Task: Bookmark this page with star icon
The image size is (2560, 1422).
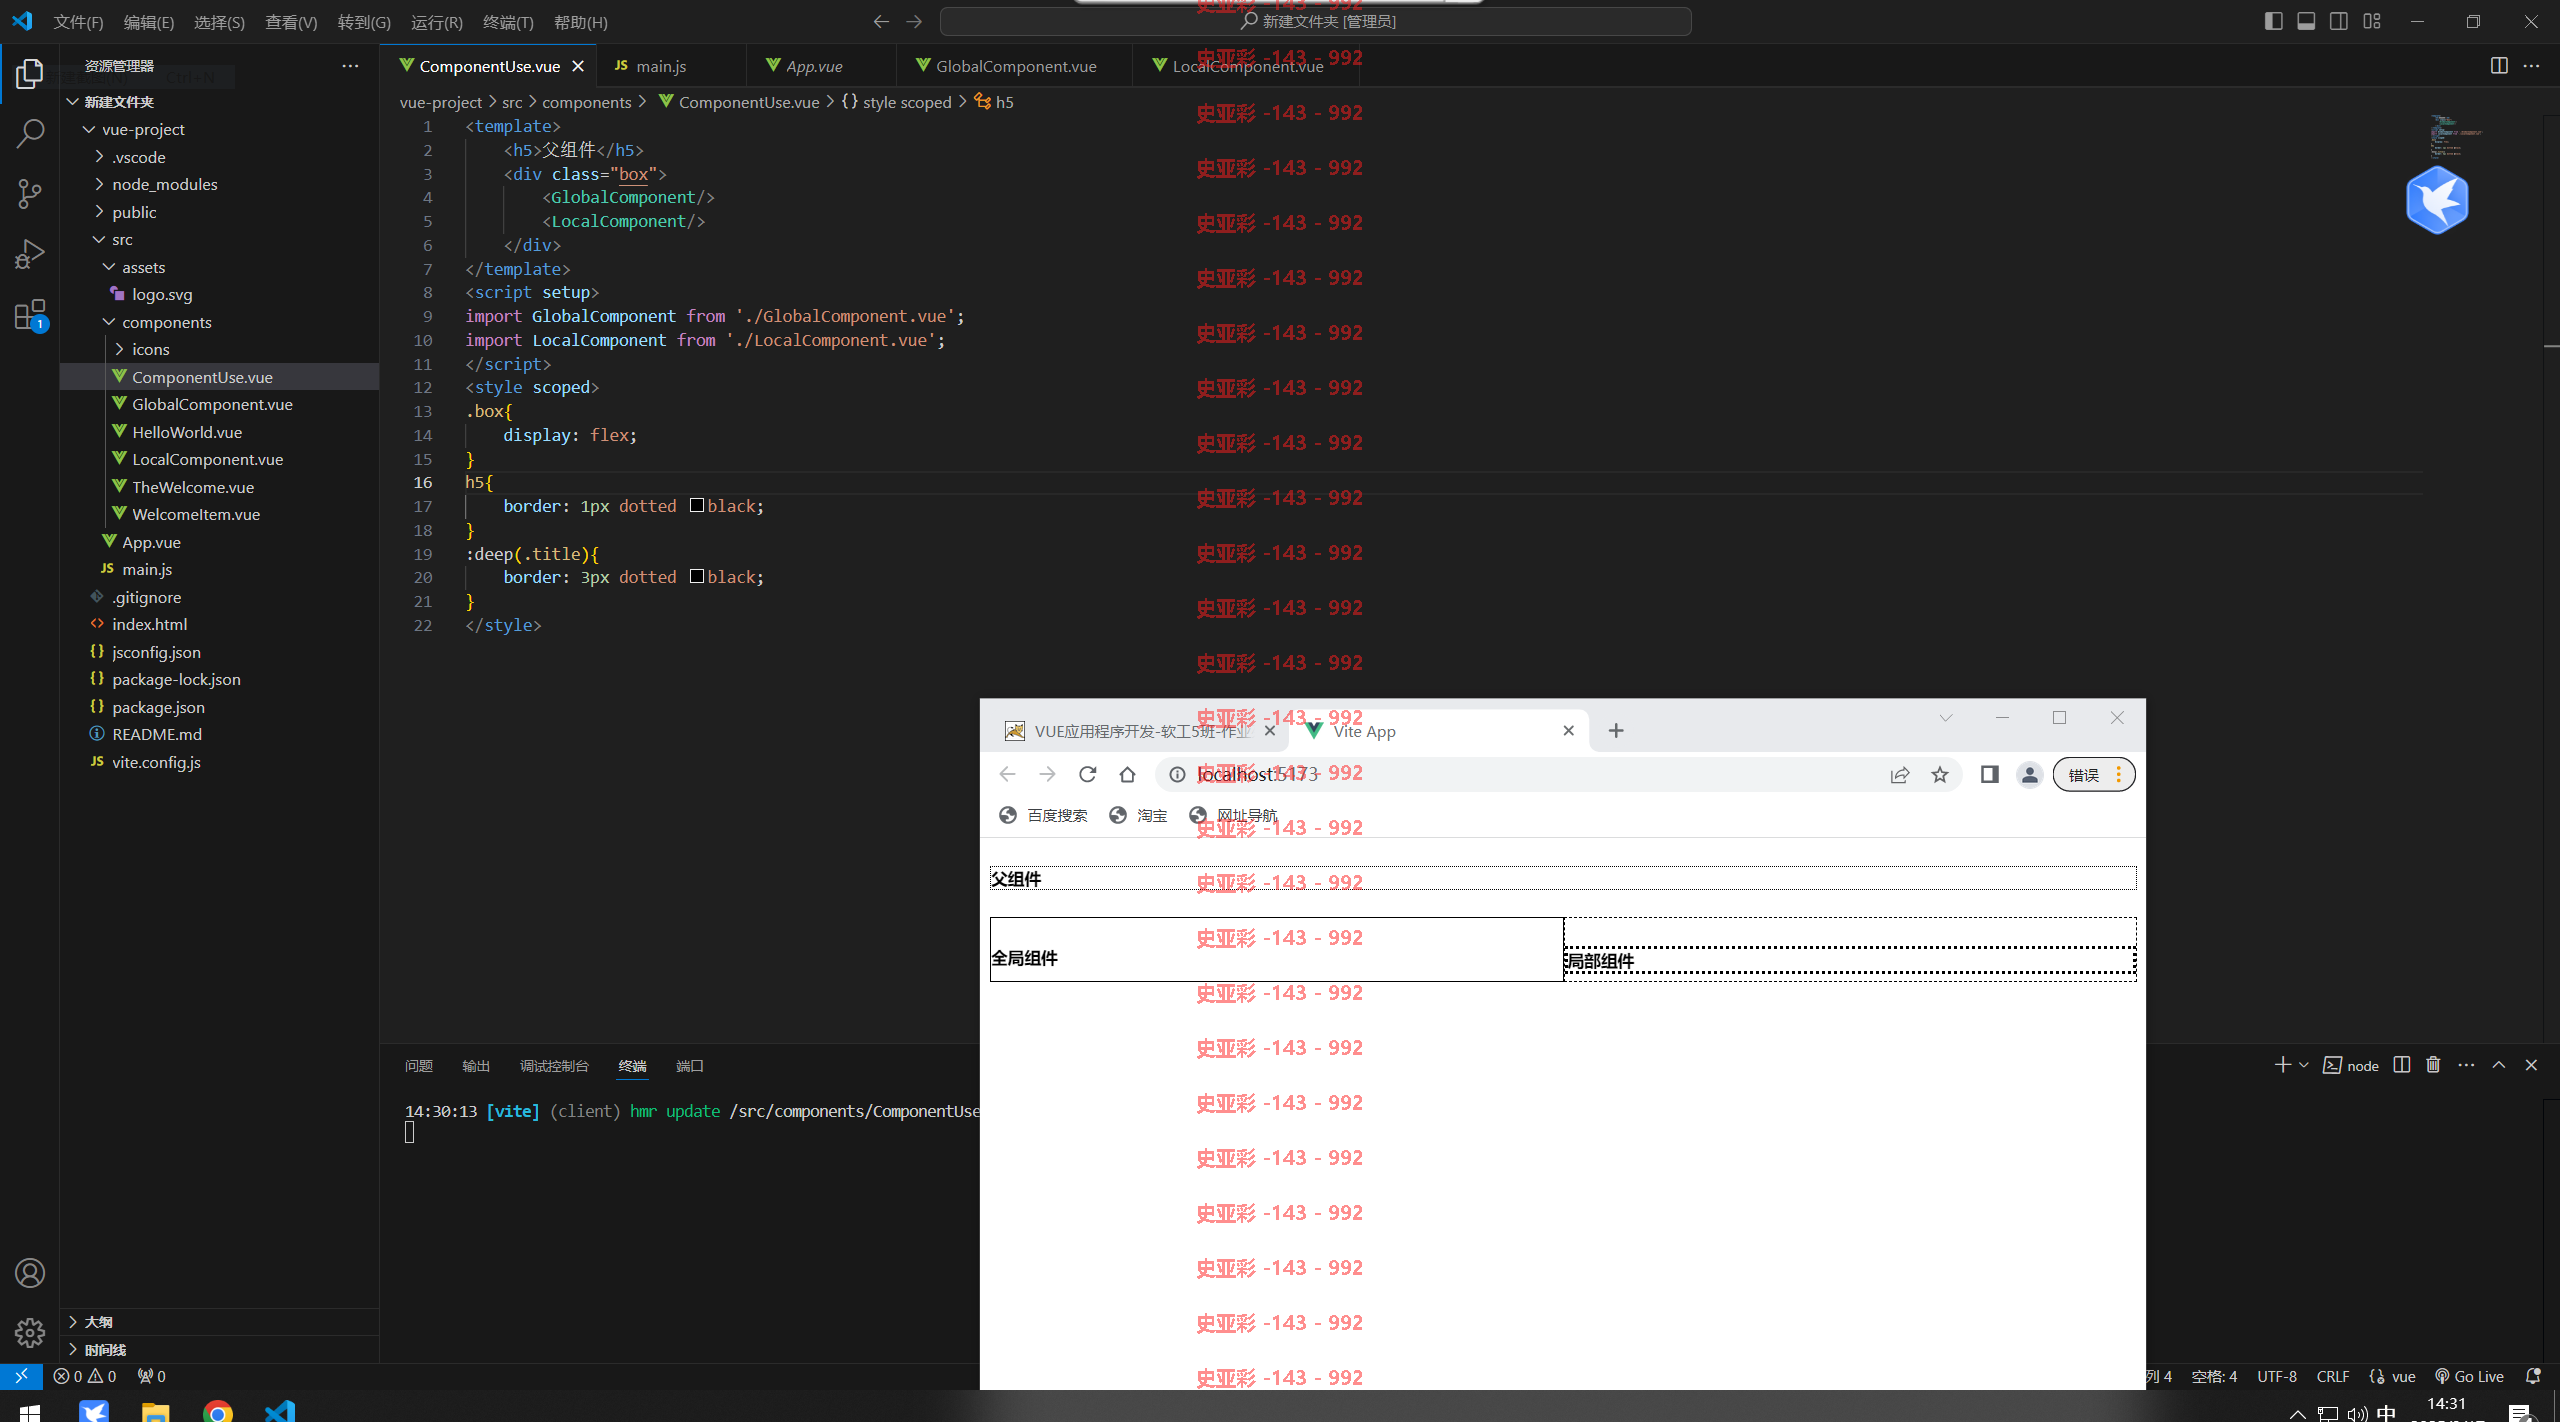Action: [x=1940, y=774]
